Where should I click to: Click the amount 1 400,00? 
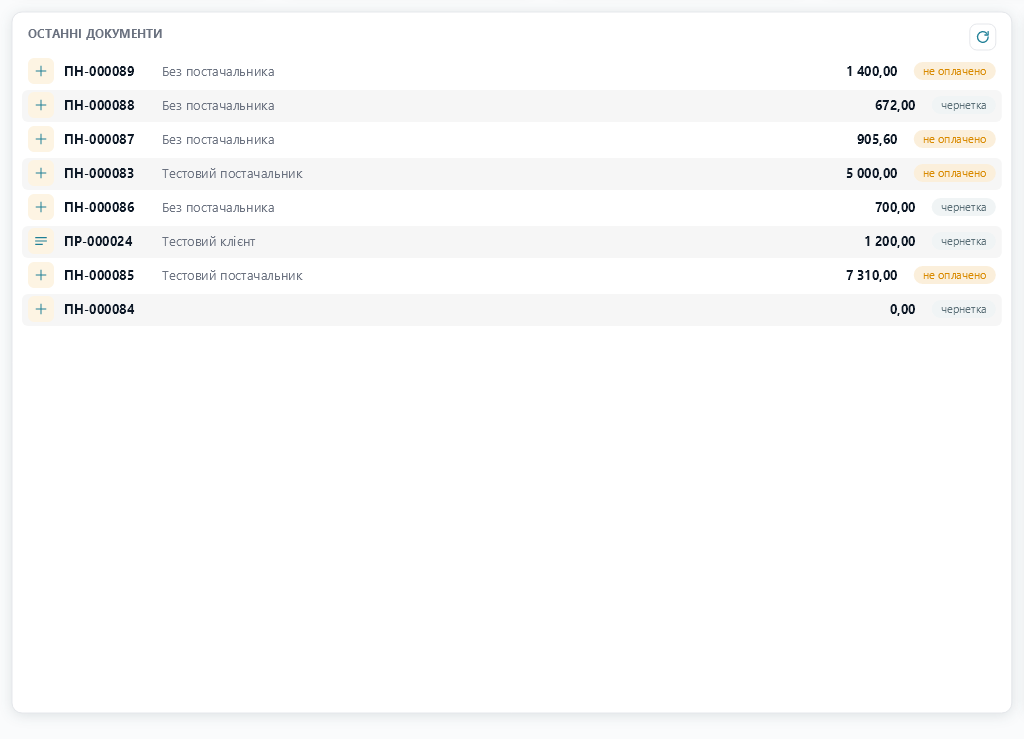(x=872, y=71)
